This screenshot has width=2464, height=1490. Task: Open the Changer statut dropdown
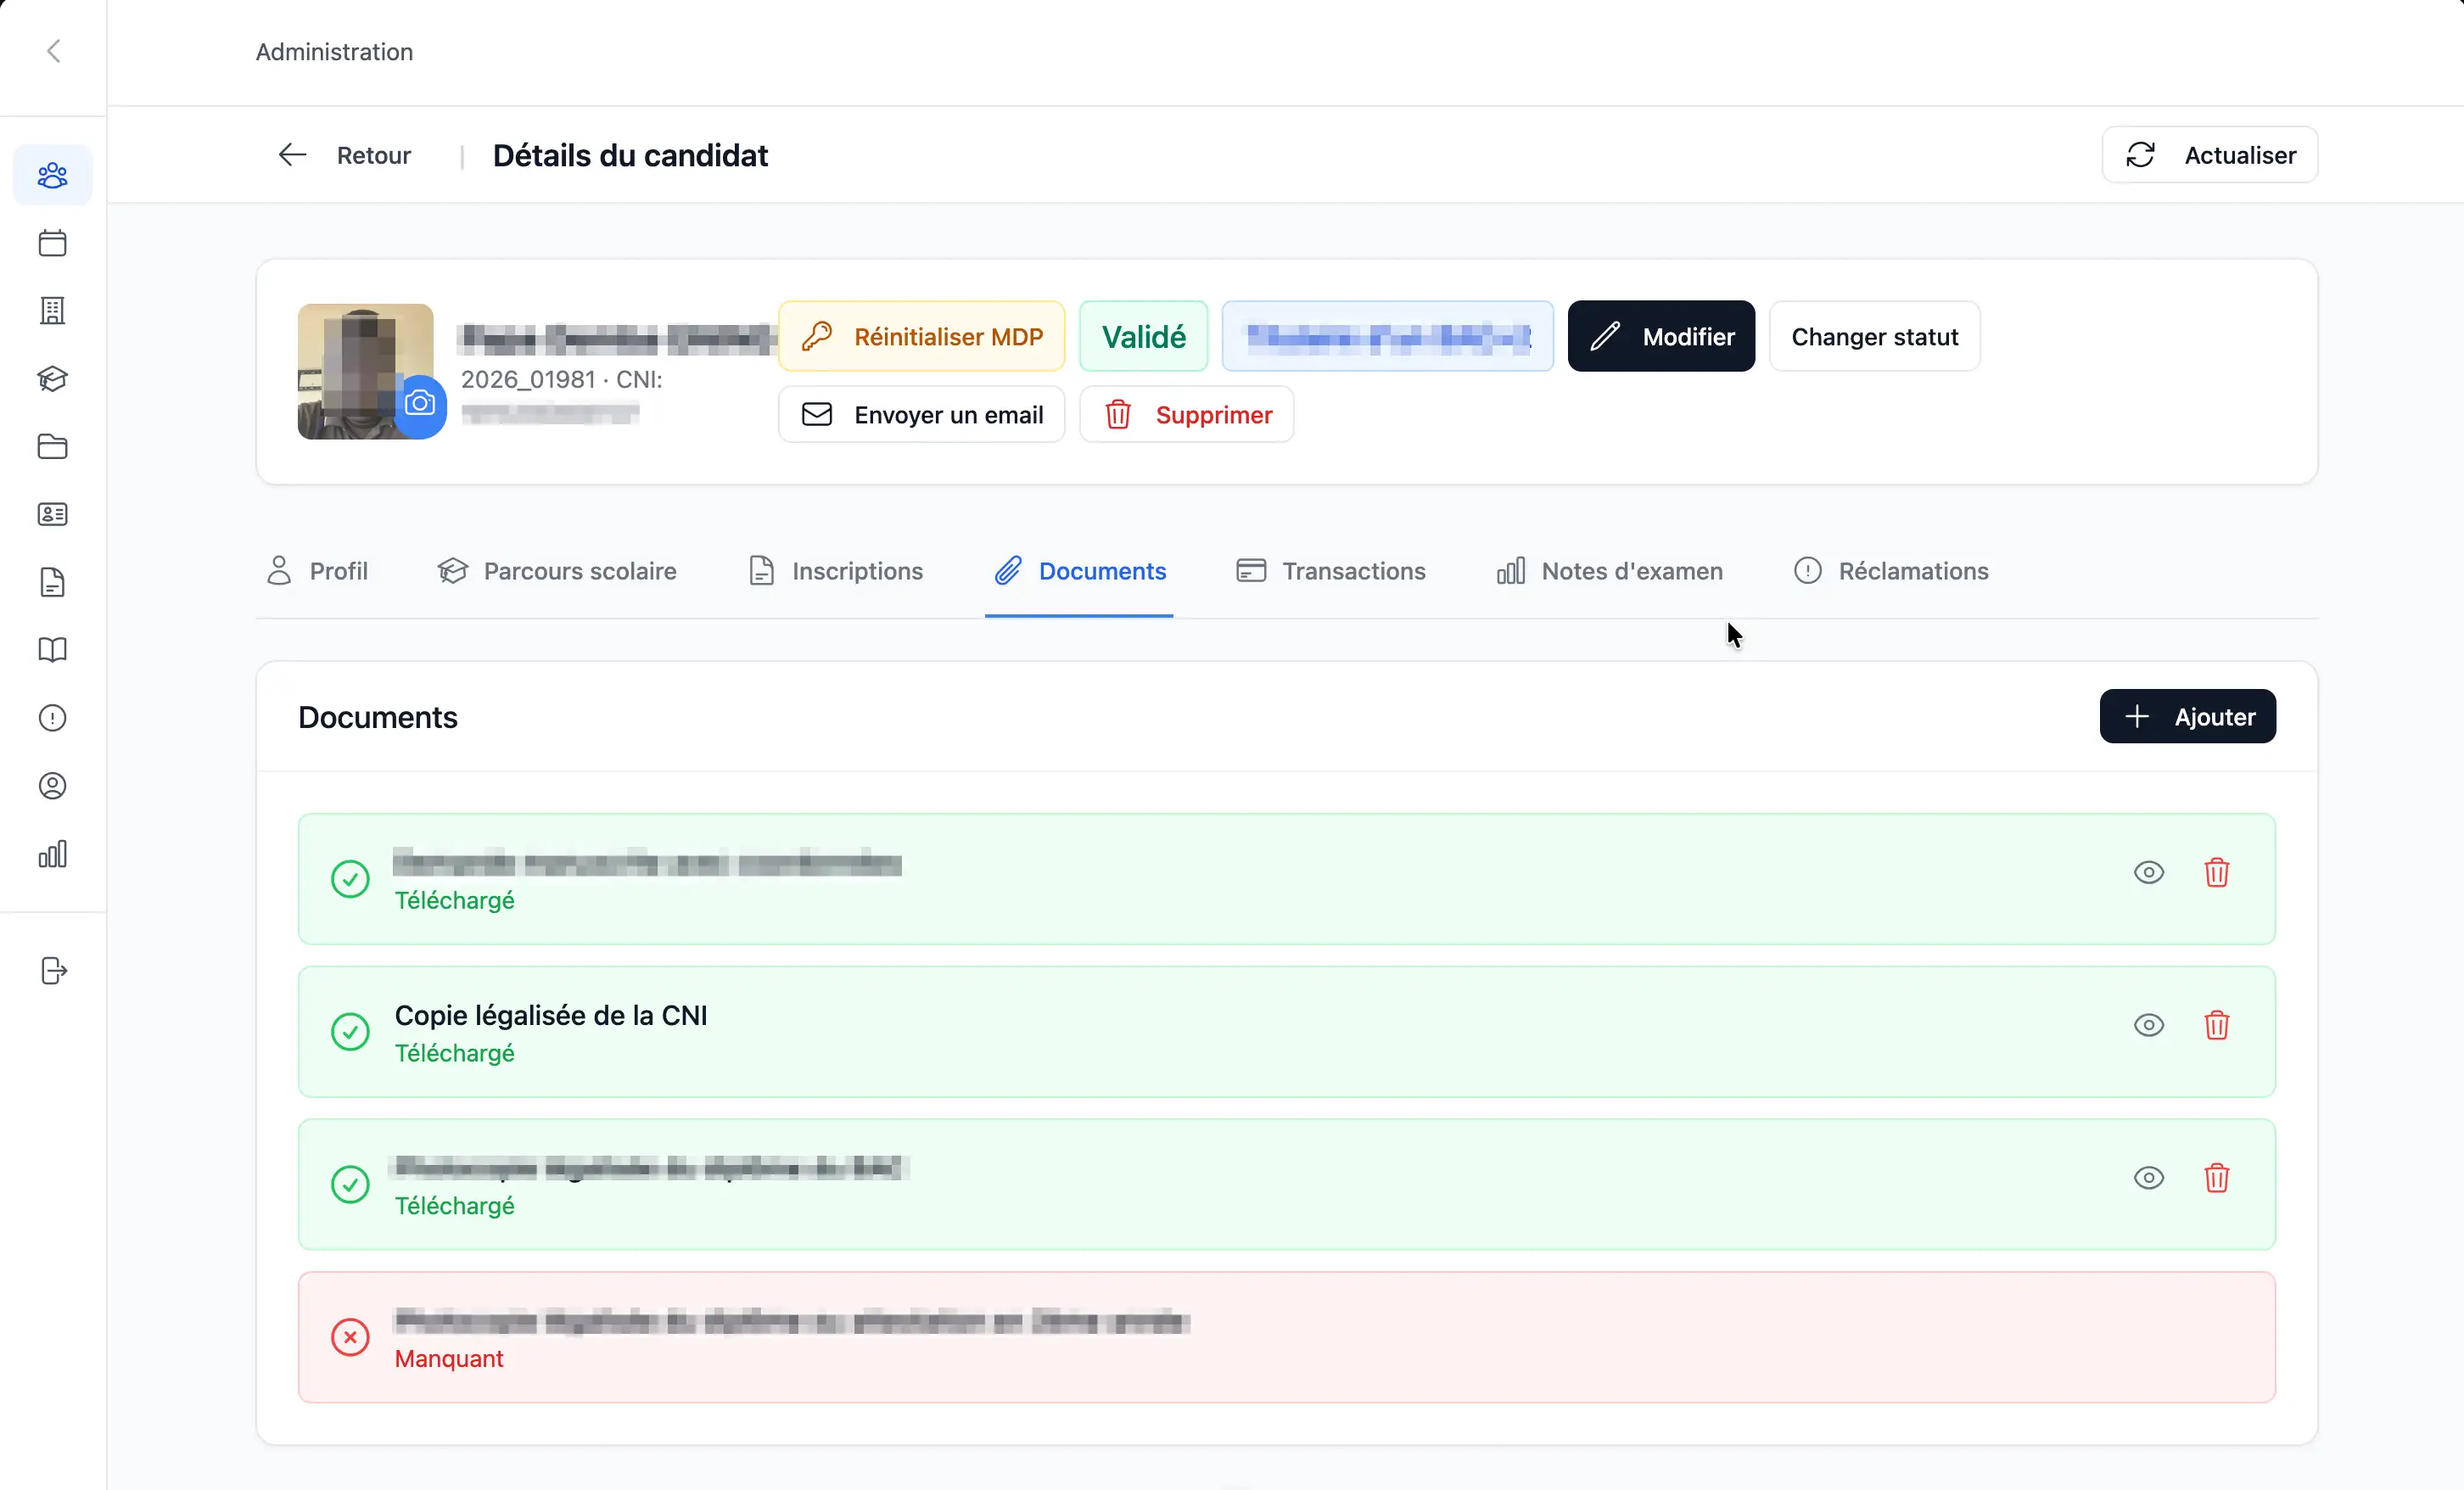point(1874,336)
